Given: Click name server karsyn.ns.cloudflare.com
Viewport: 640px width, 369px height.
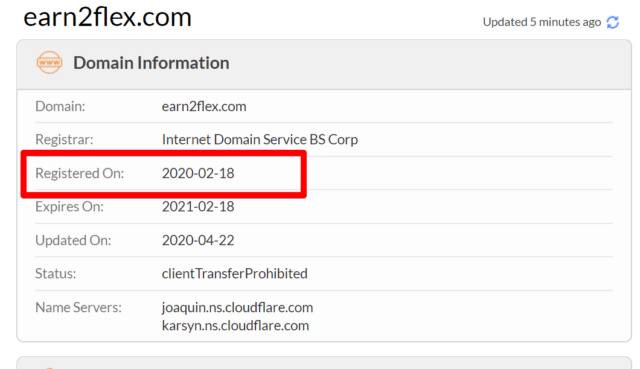Looking at the screenshot, I should 236,326.
